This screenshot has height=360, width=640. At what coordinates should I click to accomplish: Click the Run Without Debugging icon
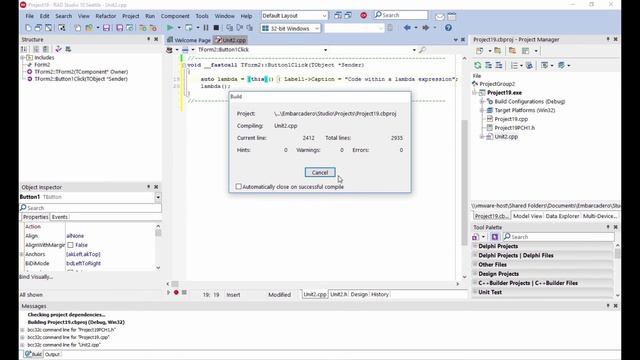[189, 28]
